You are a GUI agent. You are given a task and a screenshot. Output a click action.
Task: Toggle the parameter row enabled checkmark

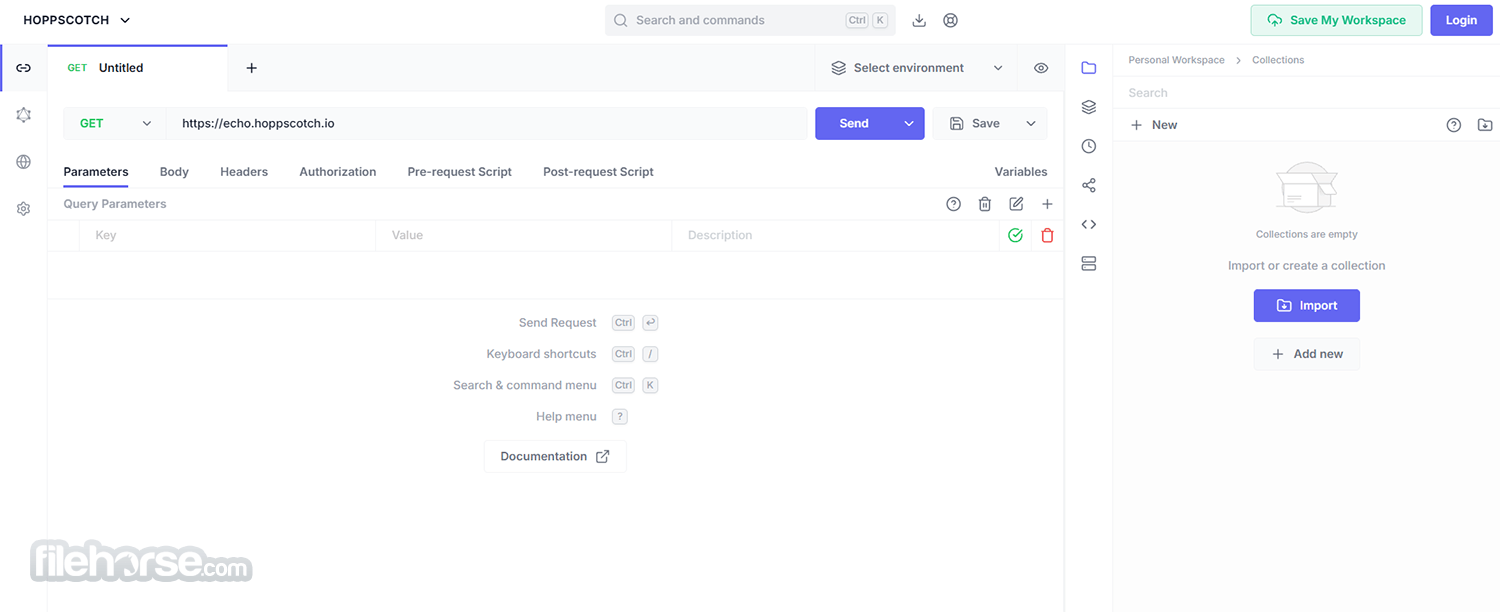tap(1016, 235)
